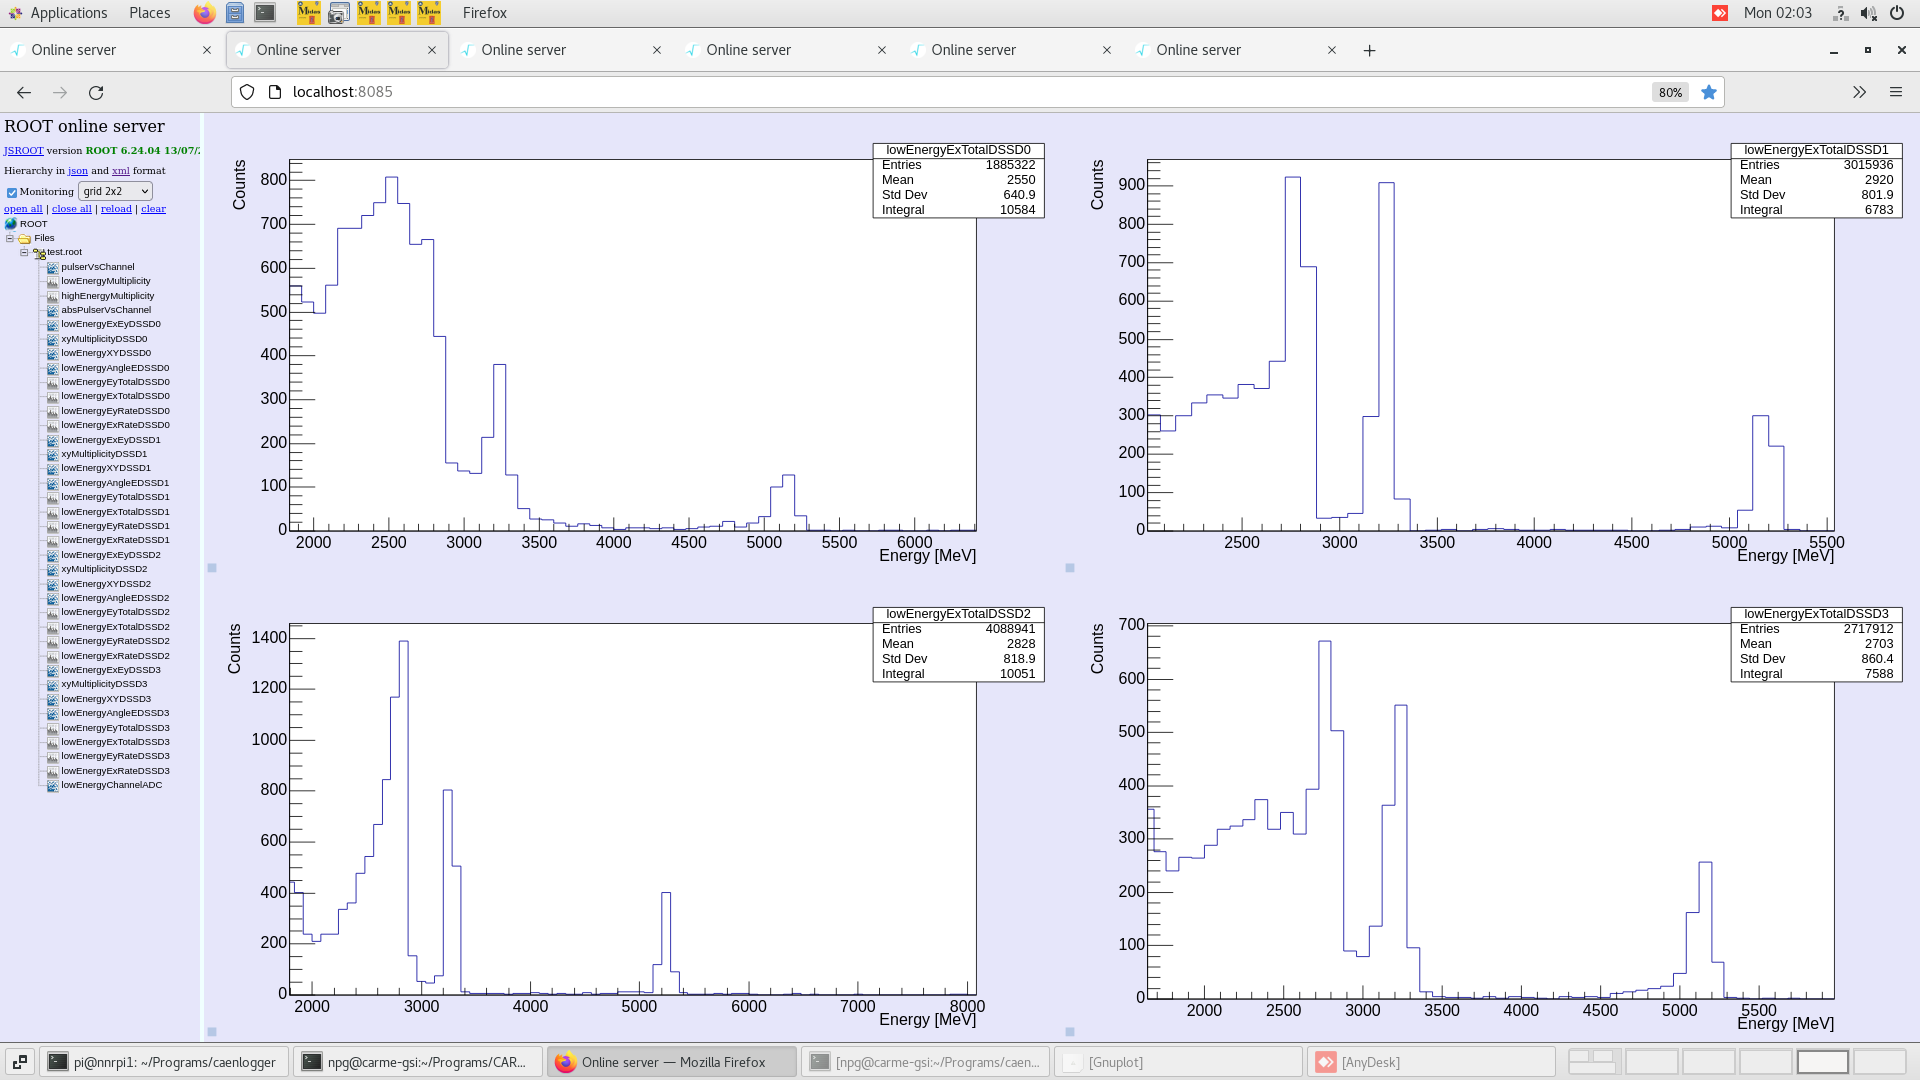
Task: Click the Firefox bookmark star icon
Action: coord(1709,92)
